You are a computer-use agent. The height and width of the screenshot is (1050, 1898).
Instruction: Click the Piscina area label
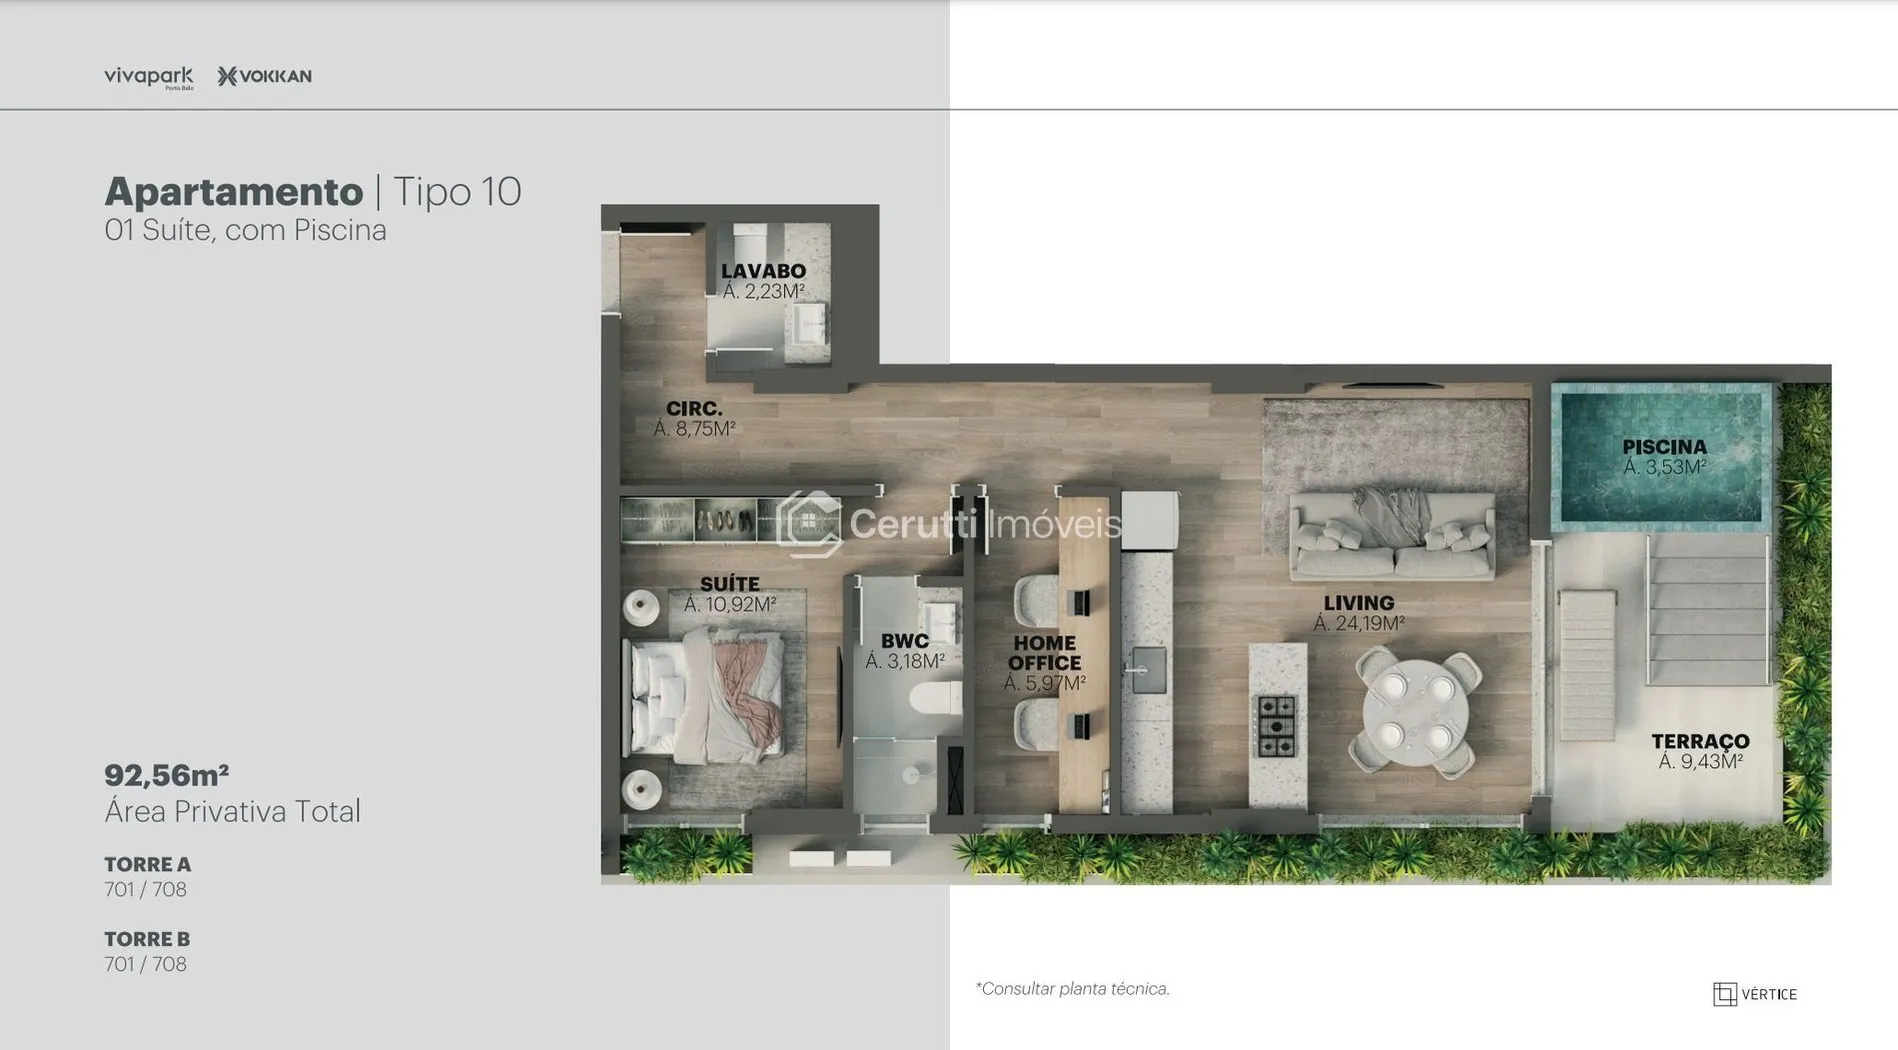(x=1664, y=457)
